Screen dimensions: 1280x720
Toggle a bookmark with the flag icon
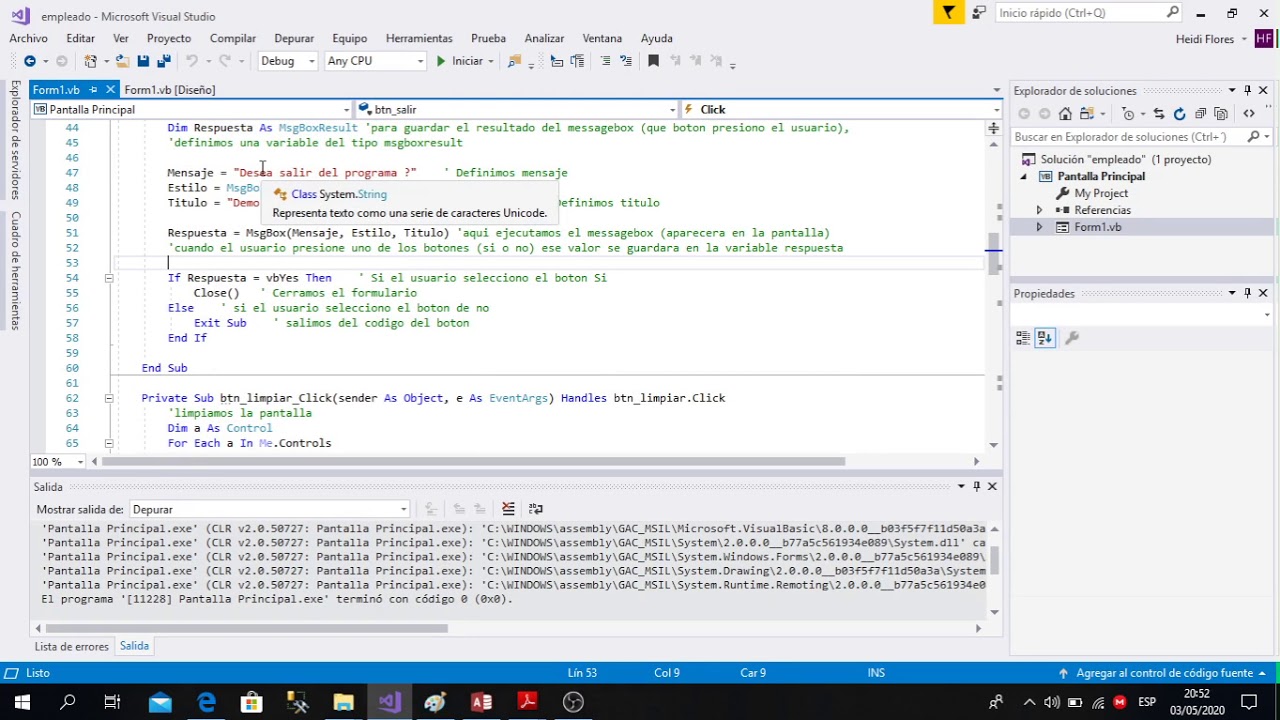[653, 61]
